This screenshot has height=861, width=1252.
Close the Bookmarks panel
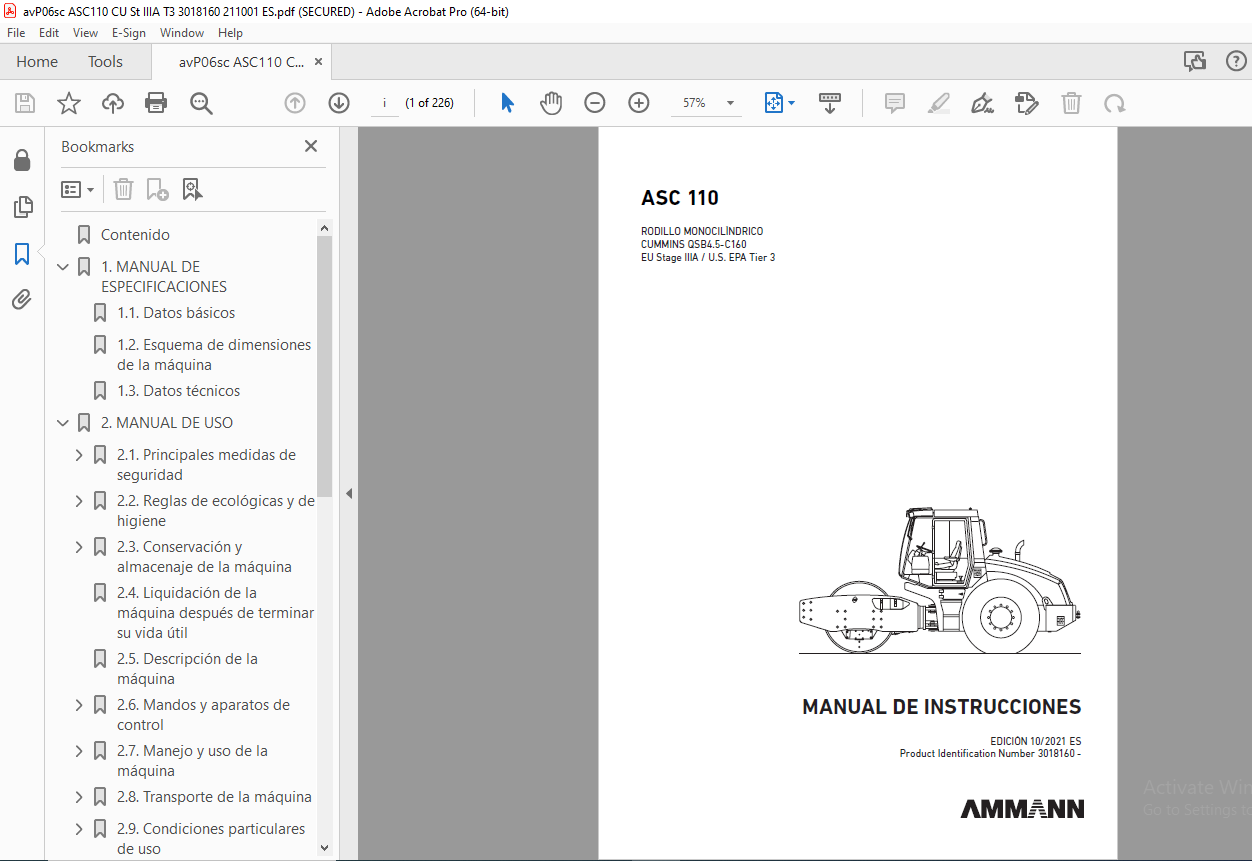pos(311,146)
